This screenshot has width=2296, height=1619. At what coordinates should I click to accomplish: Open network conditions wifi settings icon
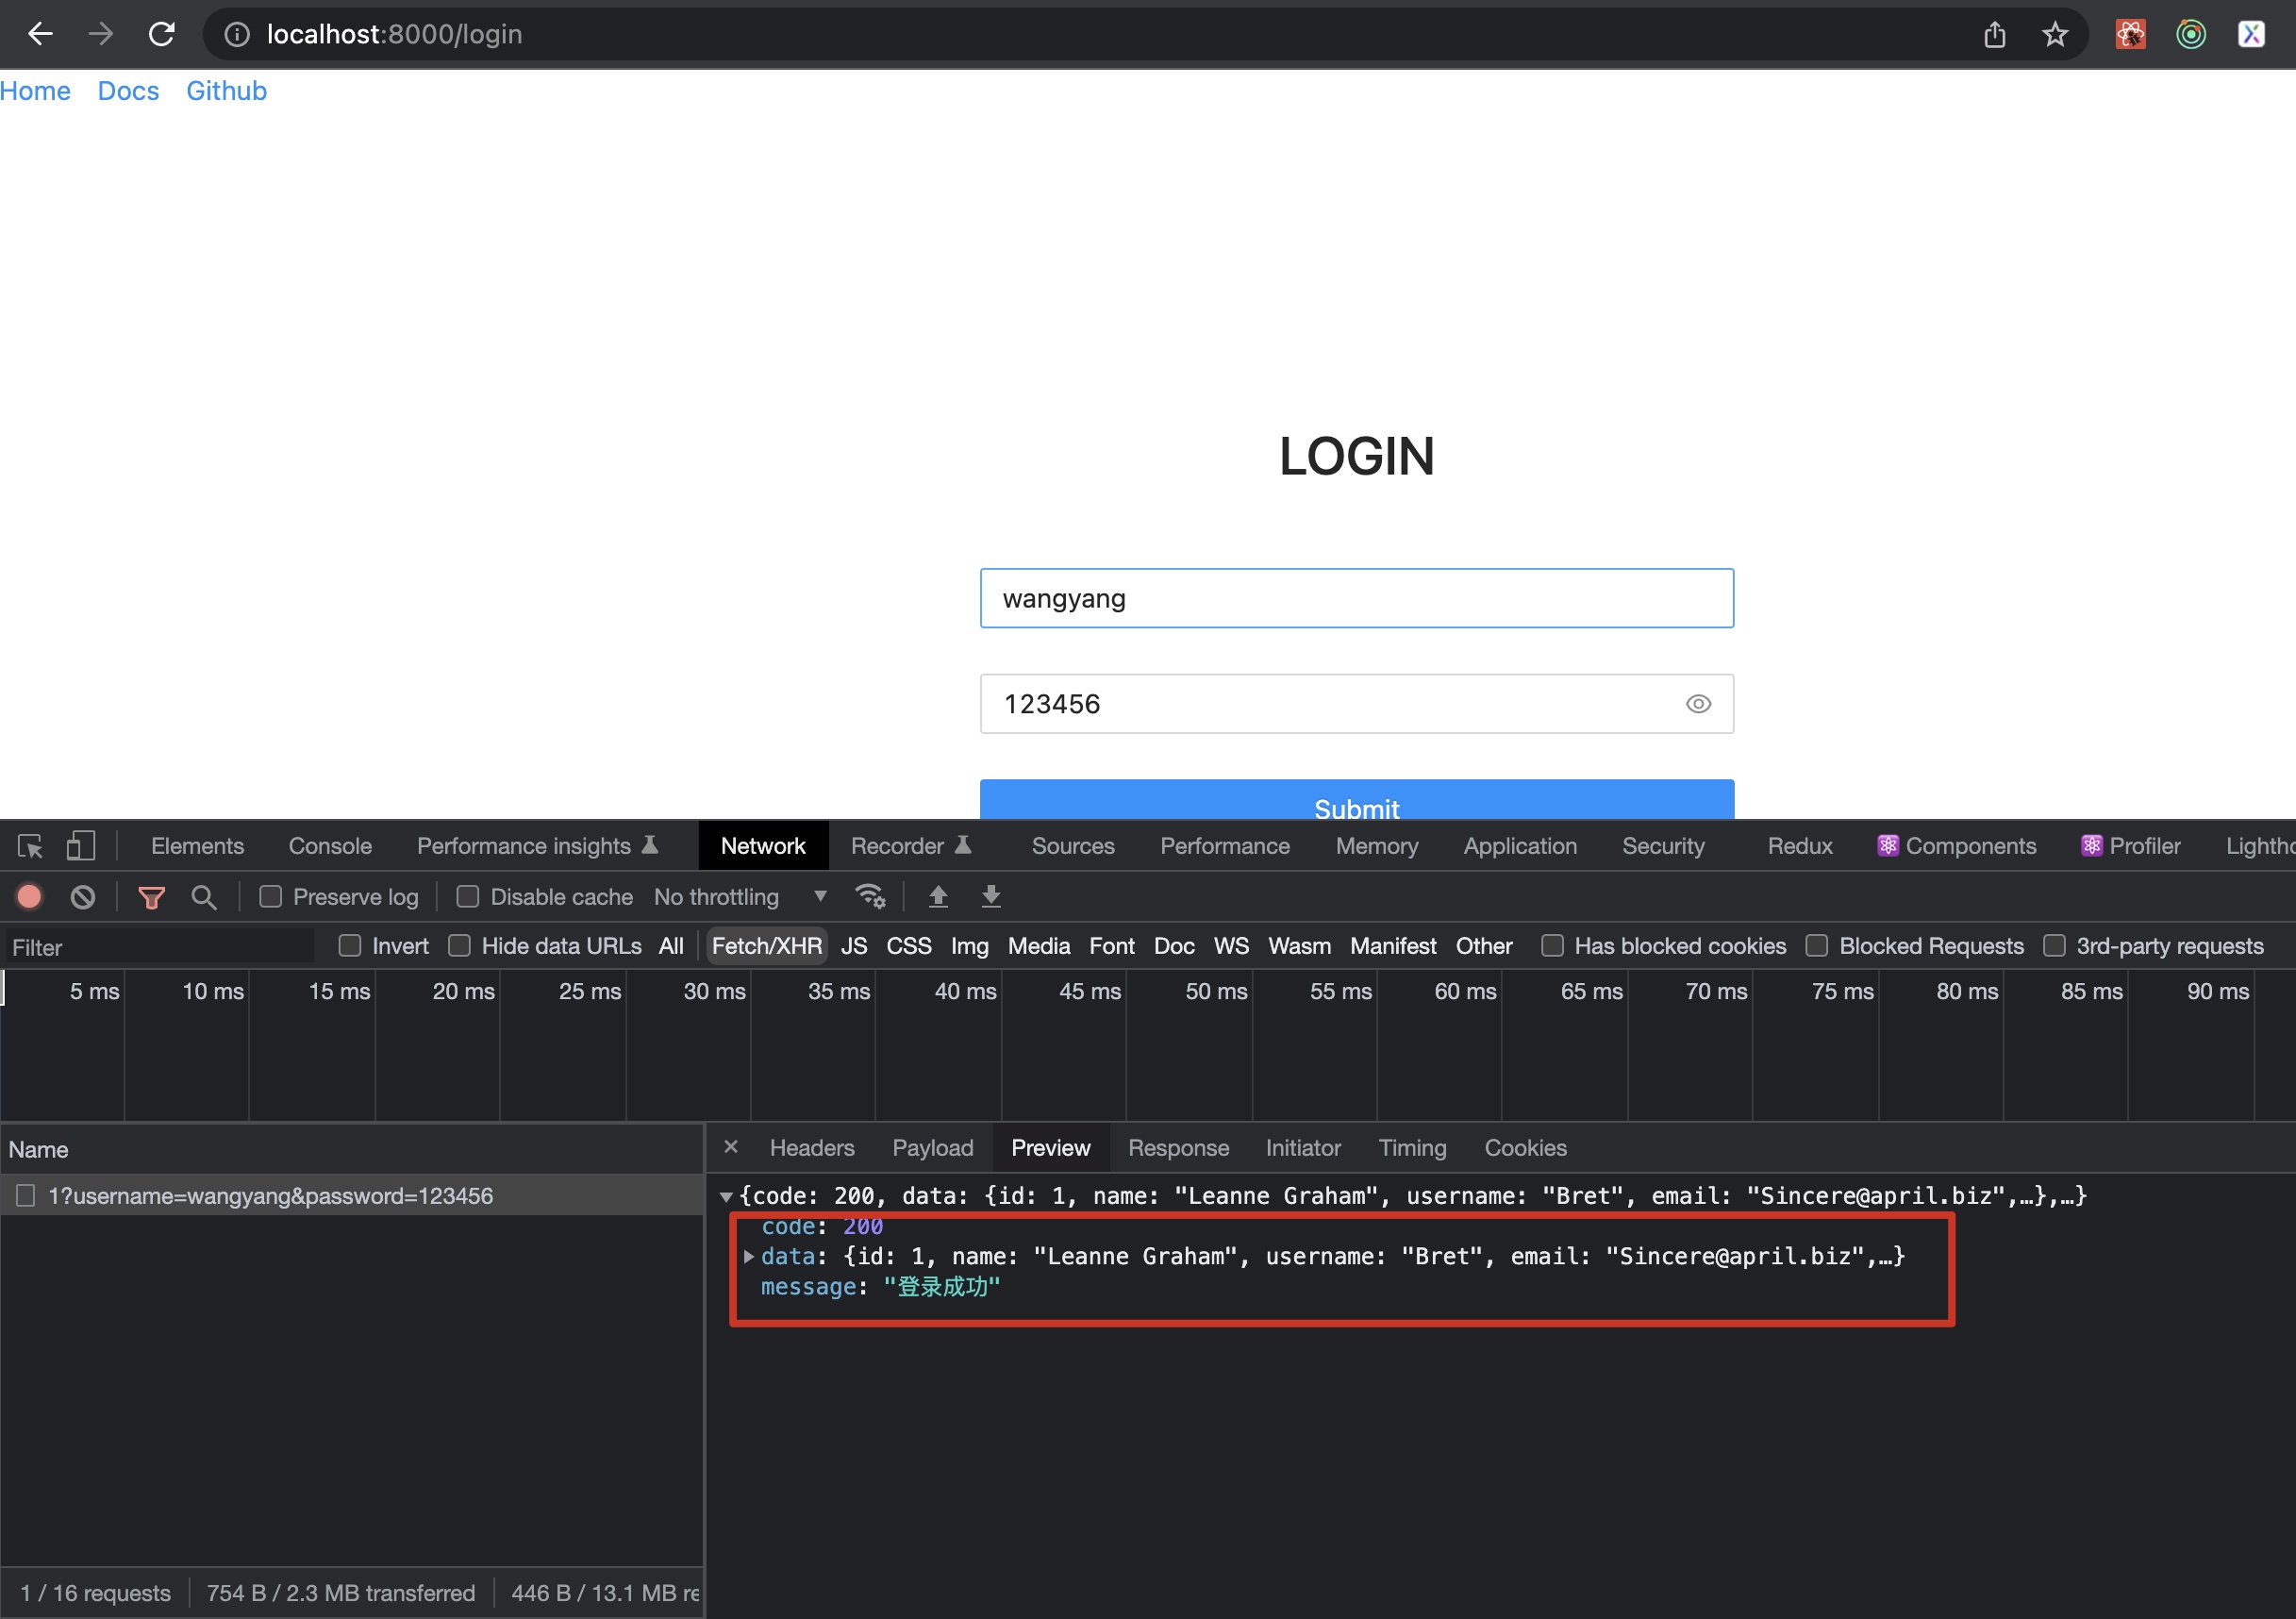point(870,897)
